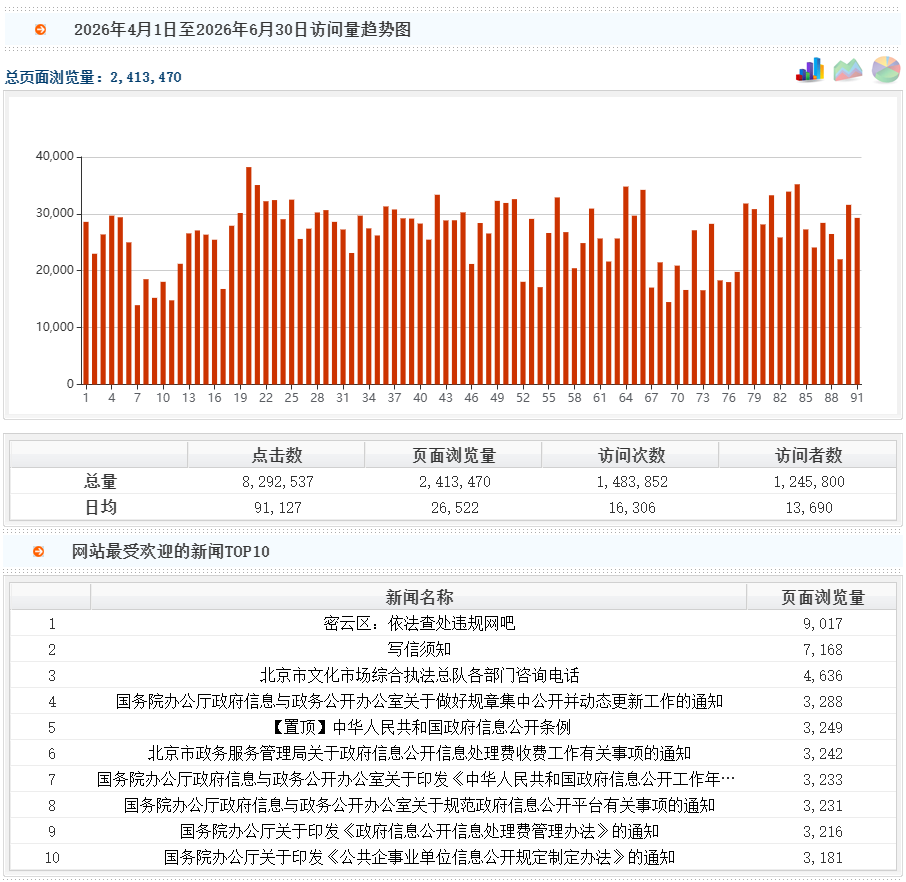The width and height of the screenshot is (906, 882).
Task: Switch to the pie chart view icon
Action: point(886,70)
